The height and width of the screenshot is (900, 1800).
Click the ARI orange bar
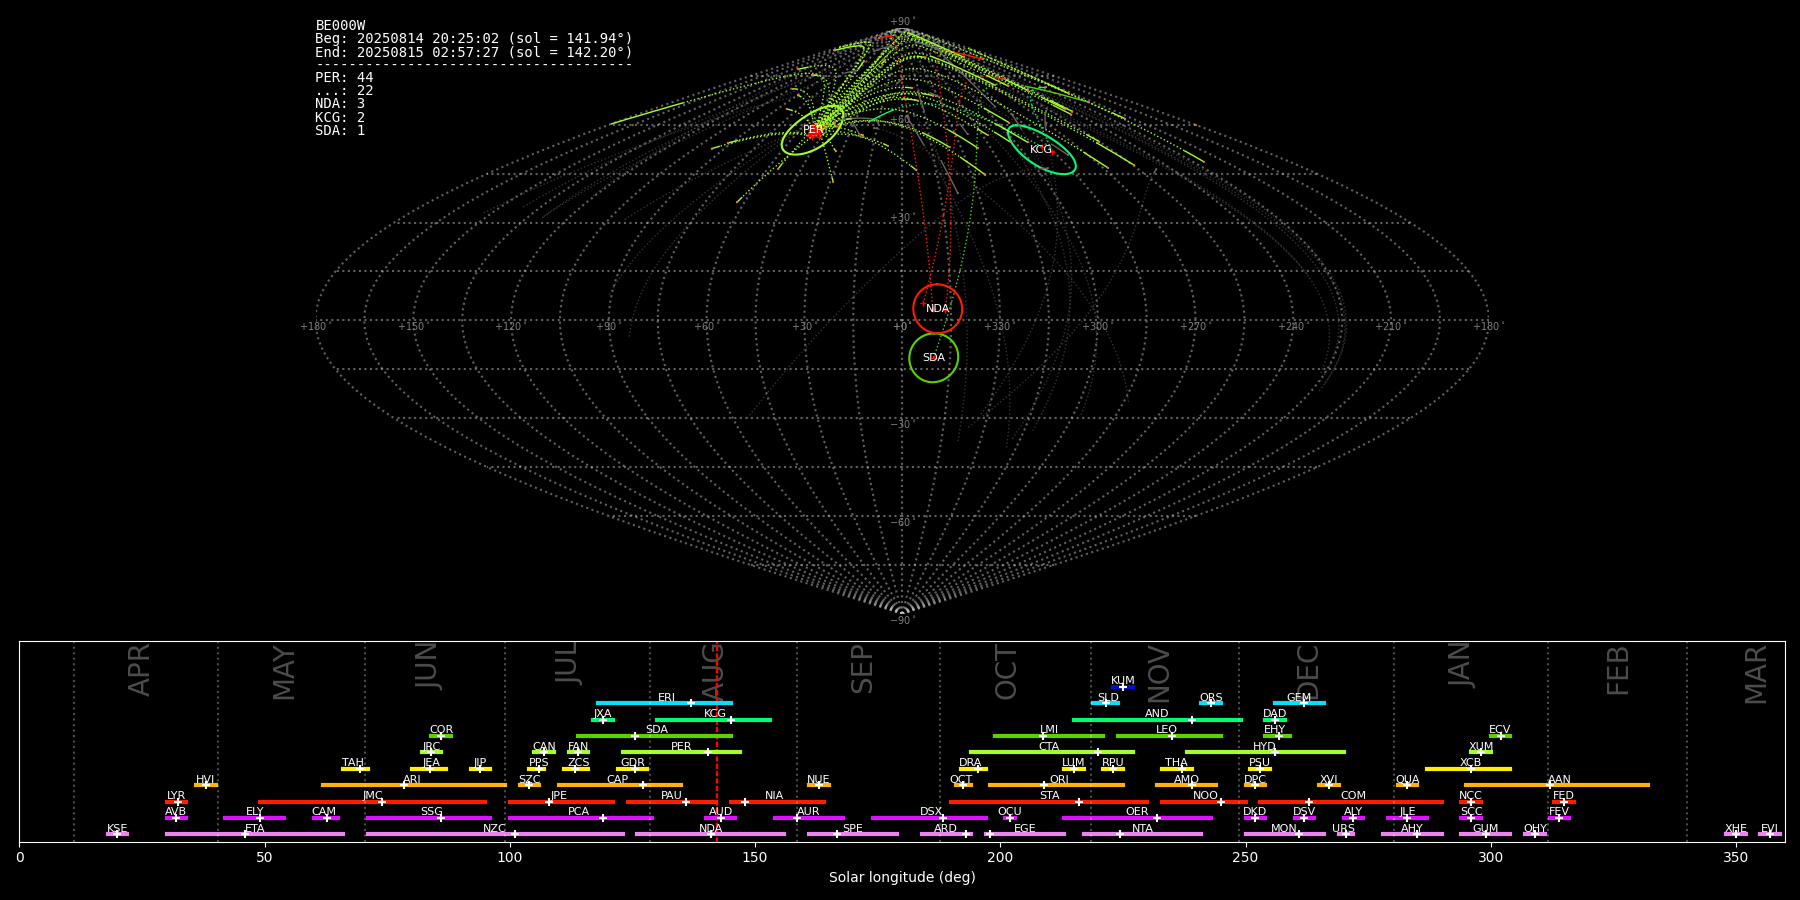(414, 785)
